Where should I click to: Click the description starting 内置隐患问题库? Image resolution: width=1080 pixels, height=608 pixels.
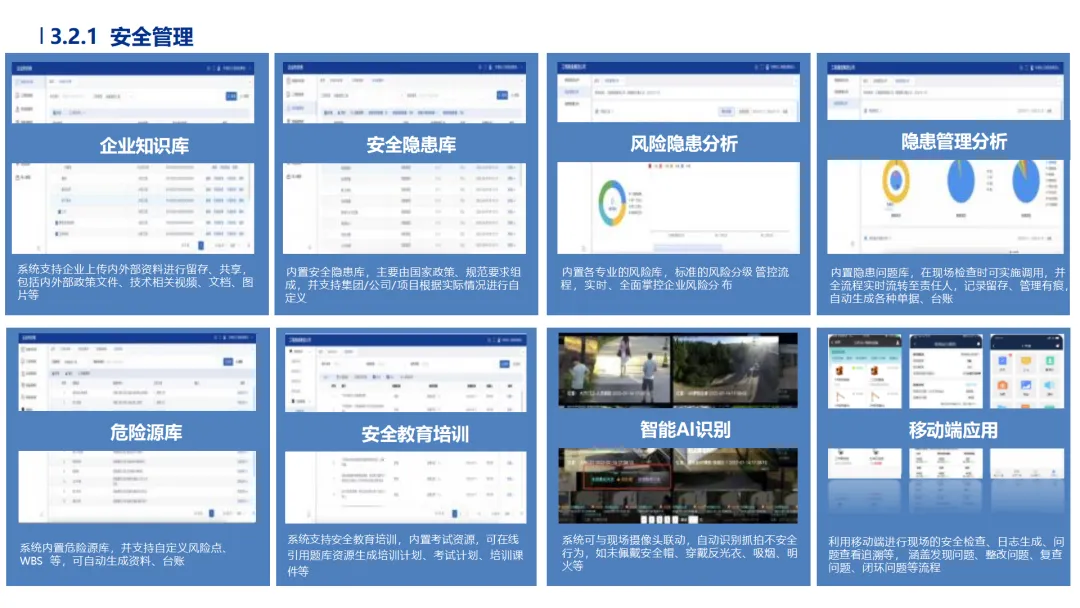pyautogui.click(x=948, y=285)
